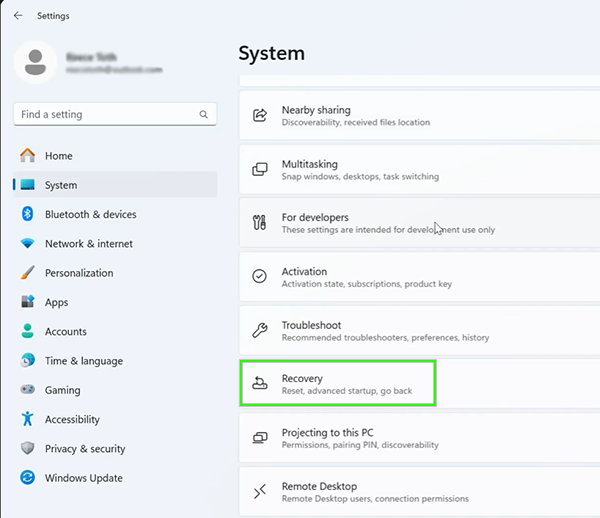Click the Multitasking windows icon
Viewport: 600px width, 518px height.
(260, 169)
